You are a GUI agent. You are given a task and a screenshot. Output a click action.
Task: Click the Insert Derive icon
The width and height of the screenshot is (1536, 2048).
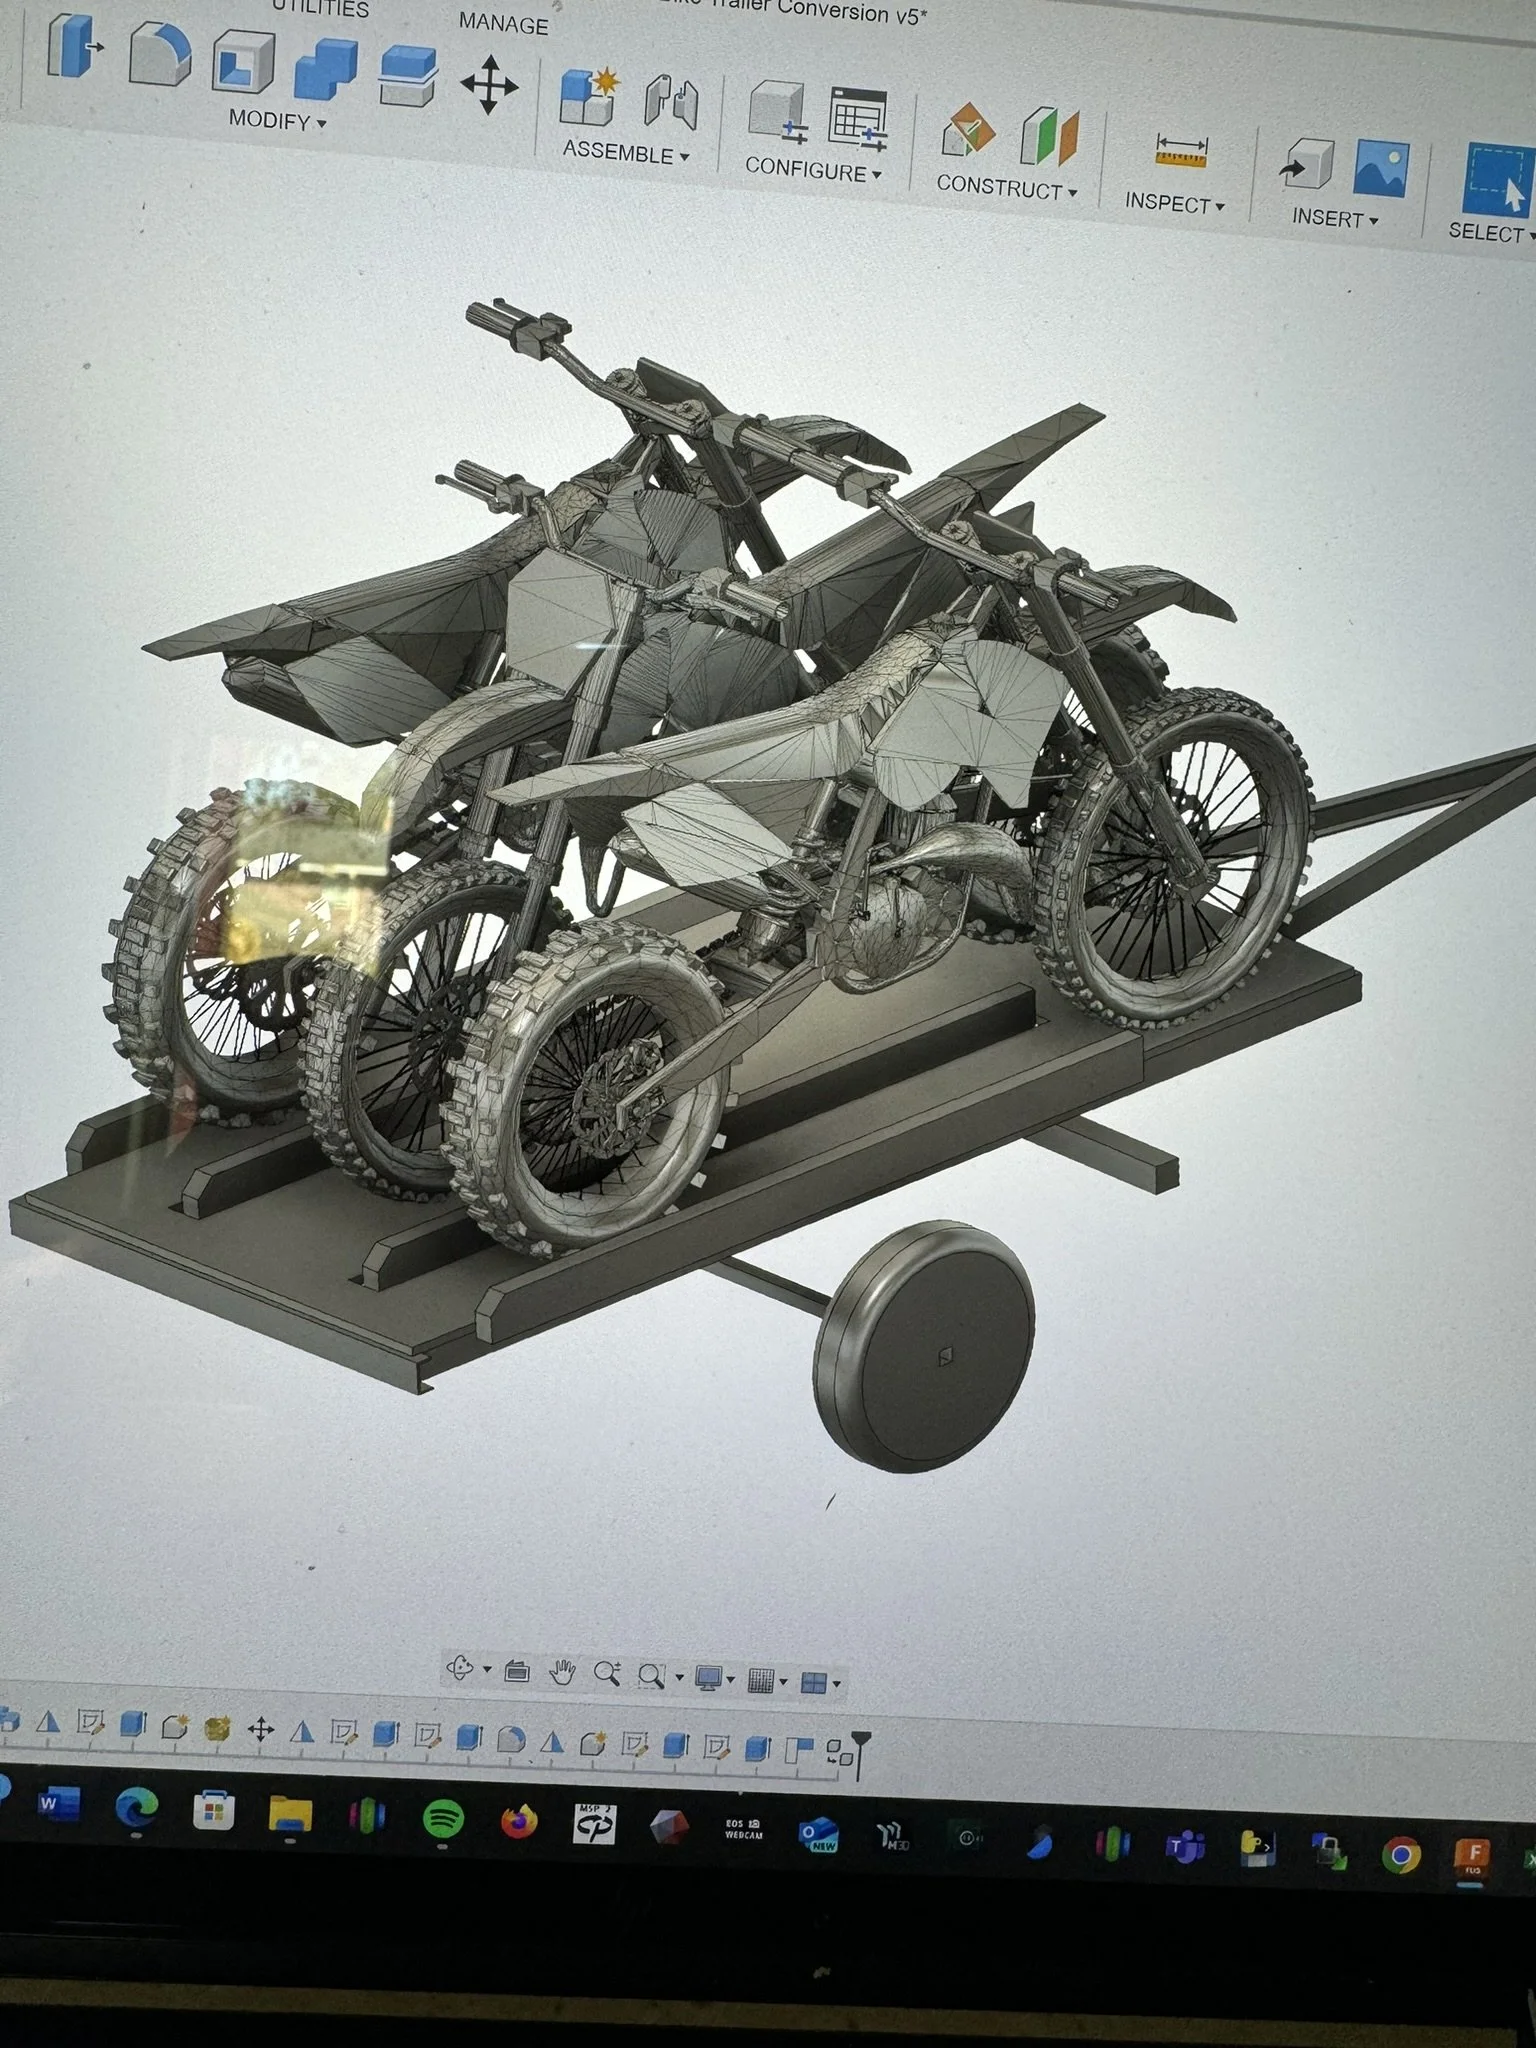pyautogui.click(x=1306, y=162)
